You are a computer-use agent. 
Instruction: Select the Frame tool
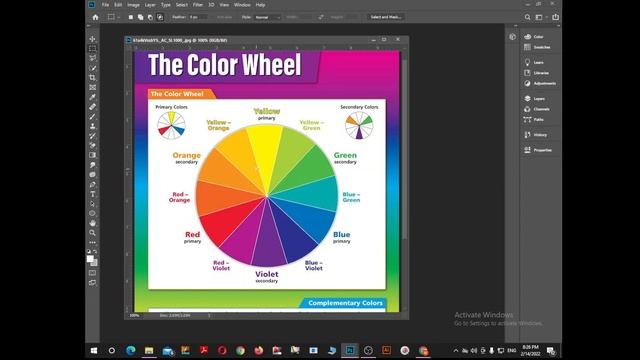pos(93,87)
